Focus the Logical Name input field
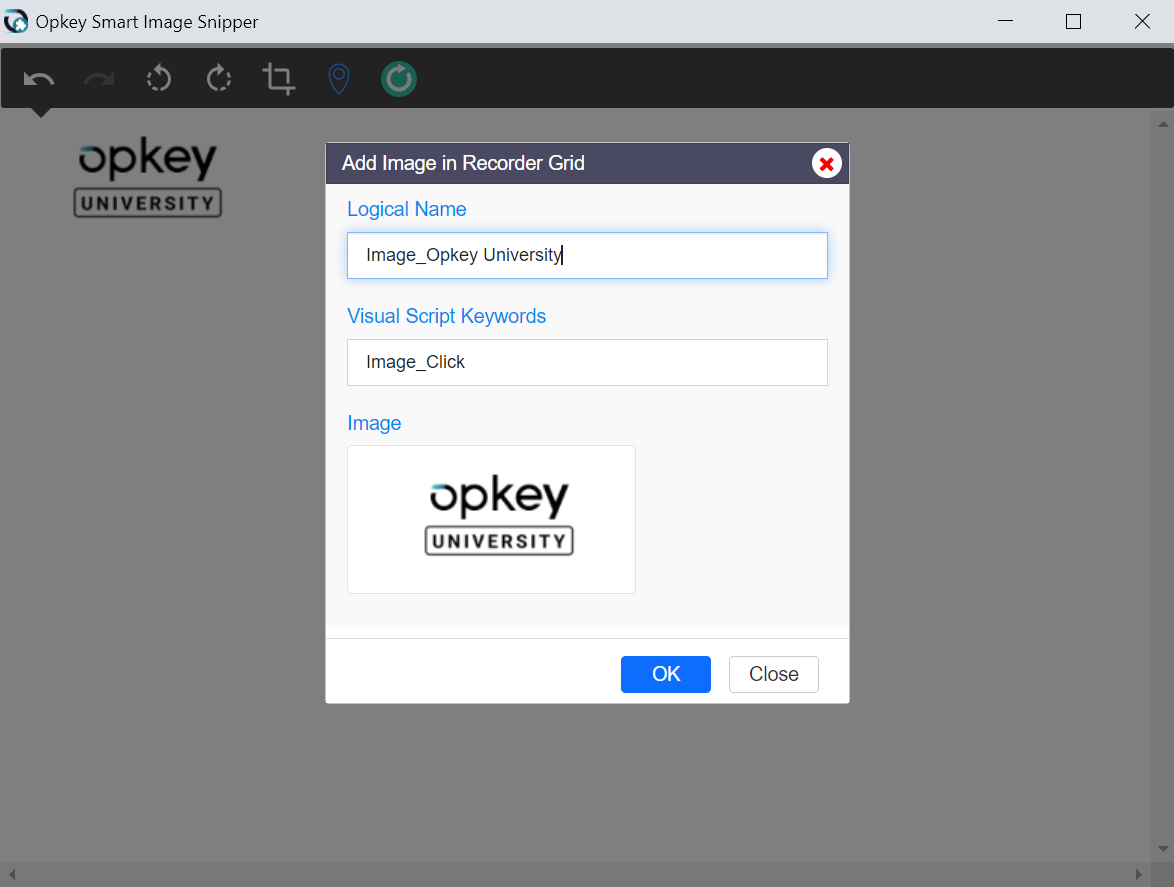This screenshot has width=1174, height=887. 587,255
